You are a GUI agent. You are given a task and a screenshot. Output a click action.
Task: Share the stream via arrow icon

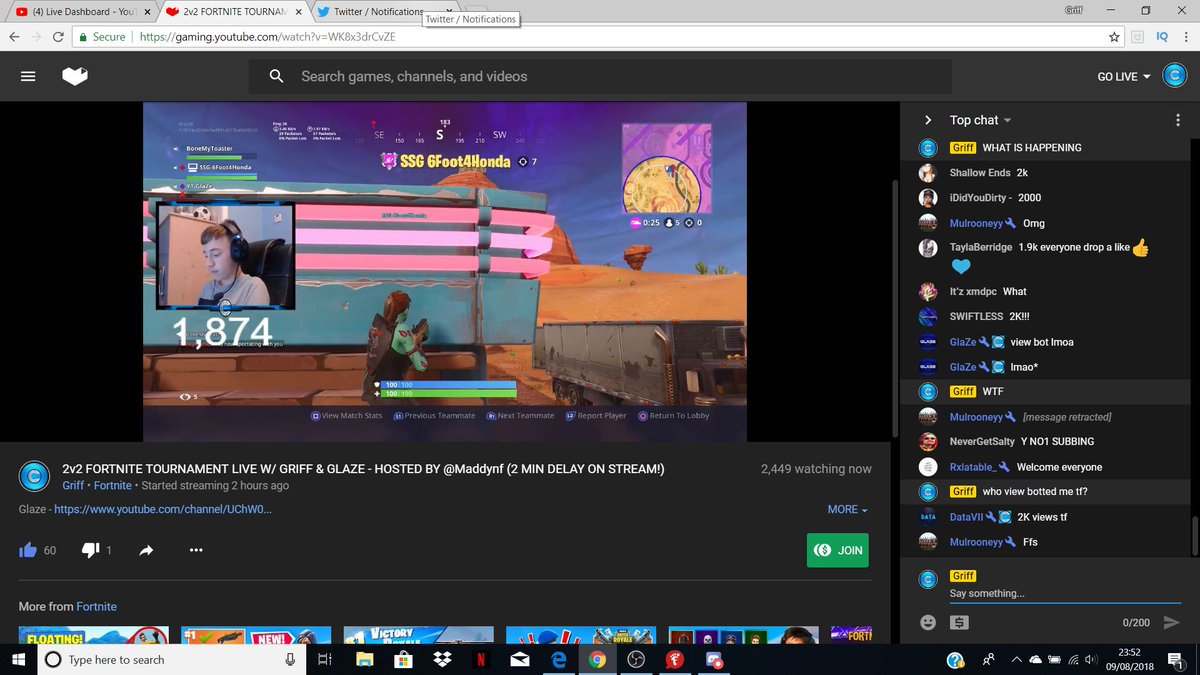click(x=146, y=550)
